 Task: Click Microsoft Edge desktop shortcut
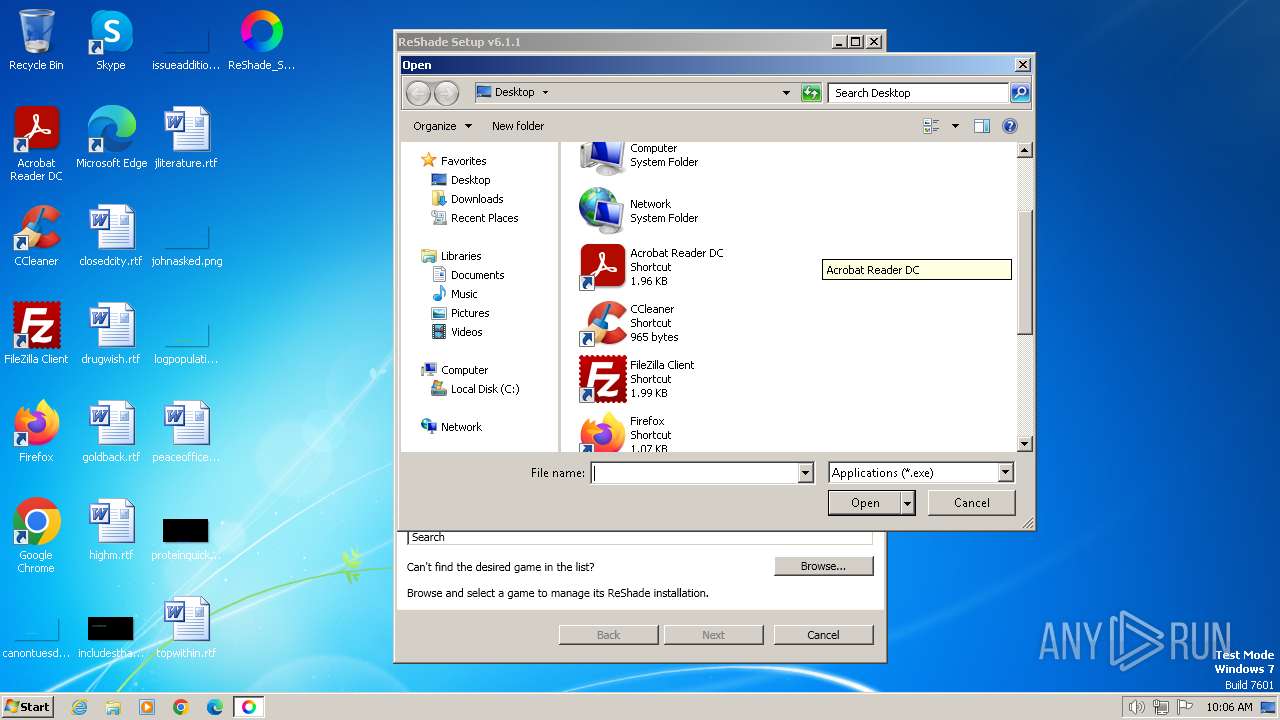click(x=111, y=138)
